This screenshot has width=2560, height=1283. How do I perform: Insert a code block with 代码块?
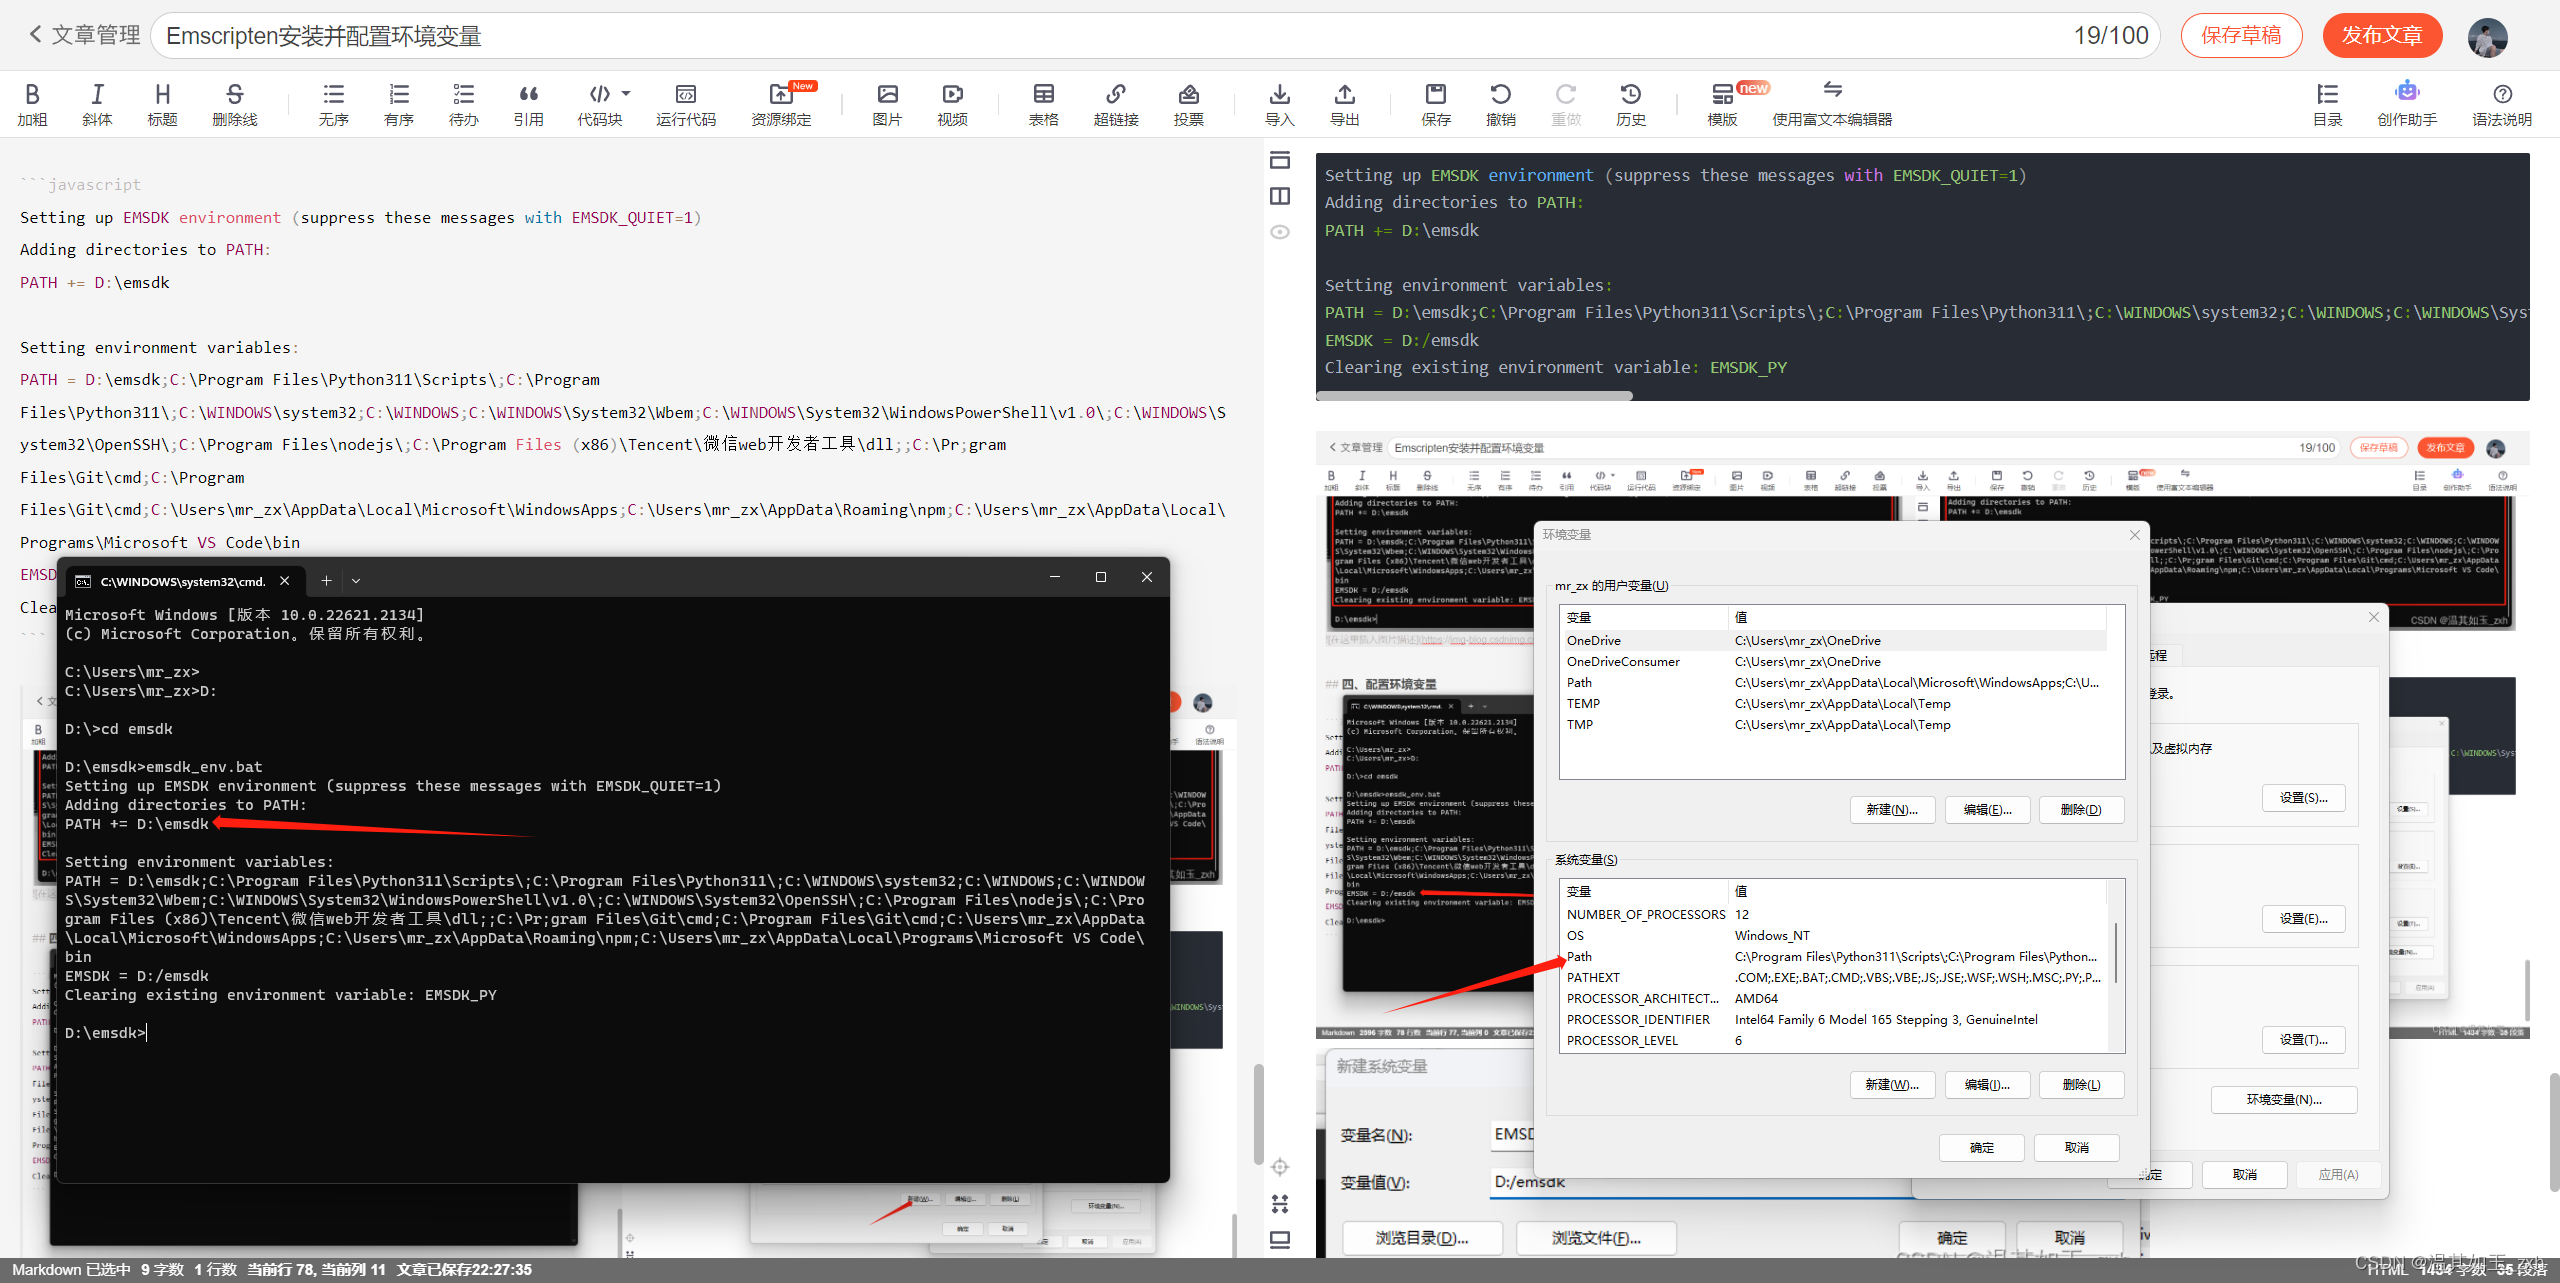(x=599, y=104)
